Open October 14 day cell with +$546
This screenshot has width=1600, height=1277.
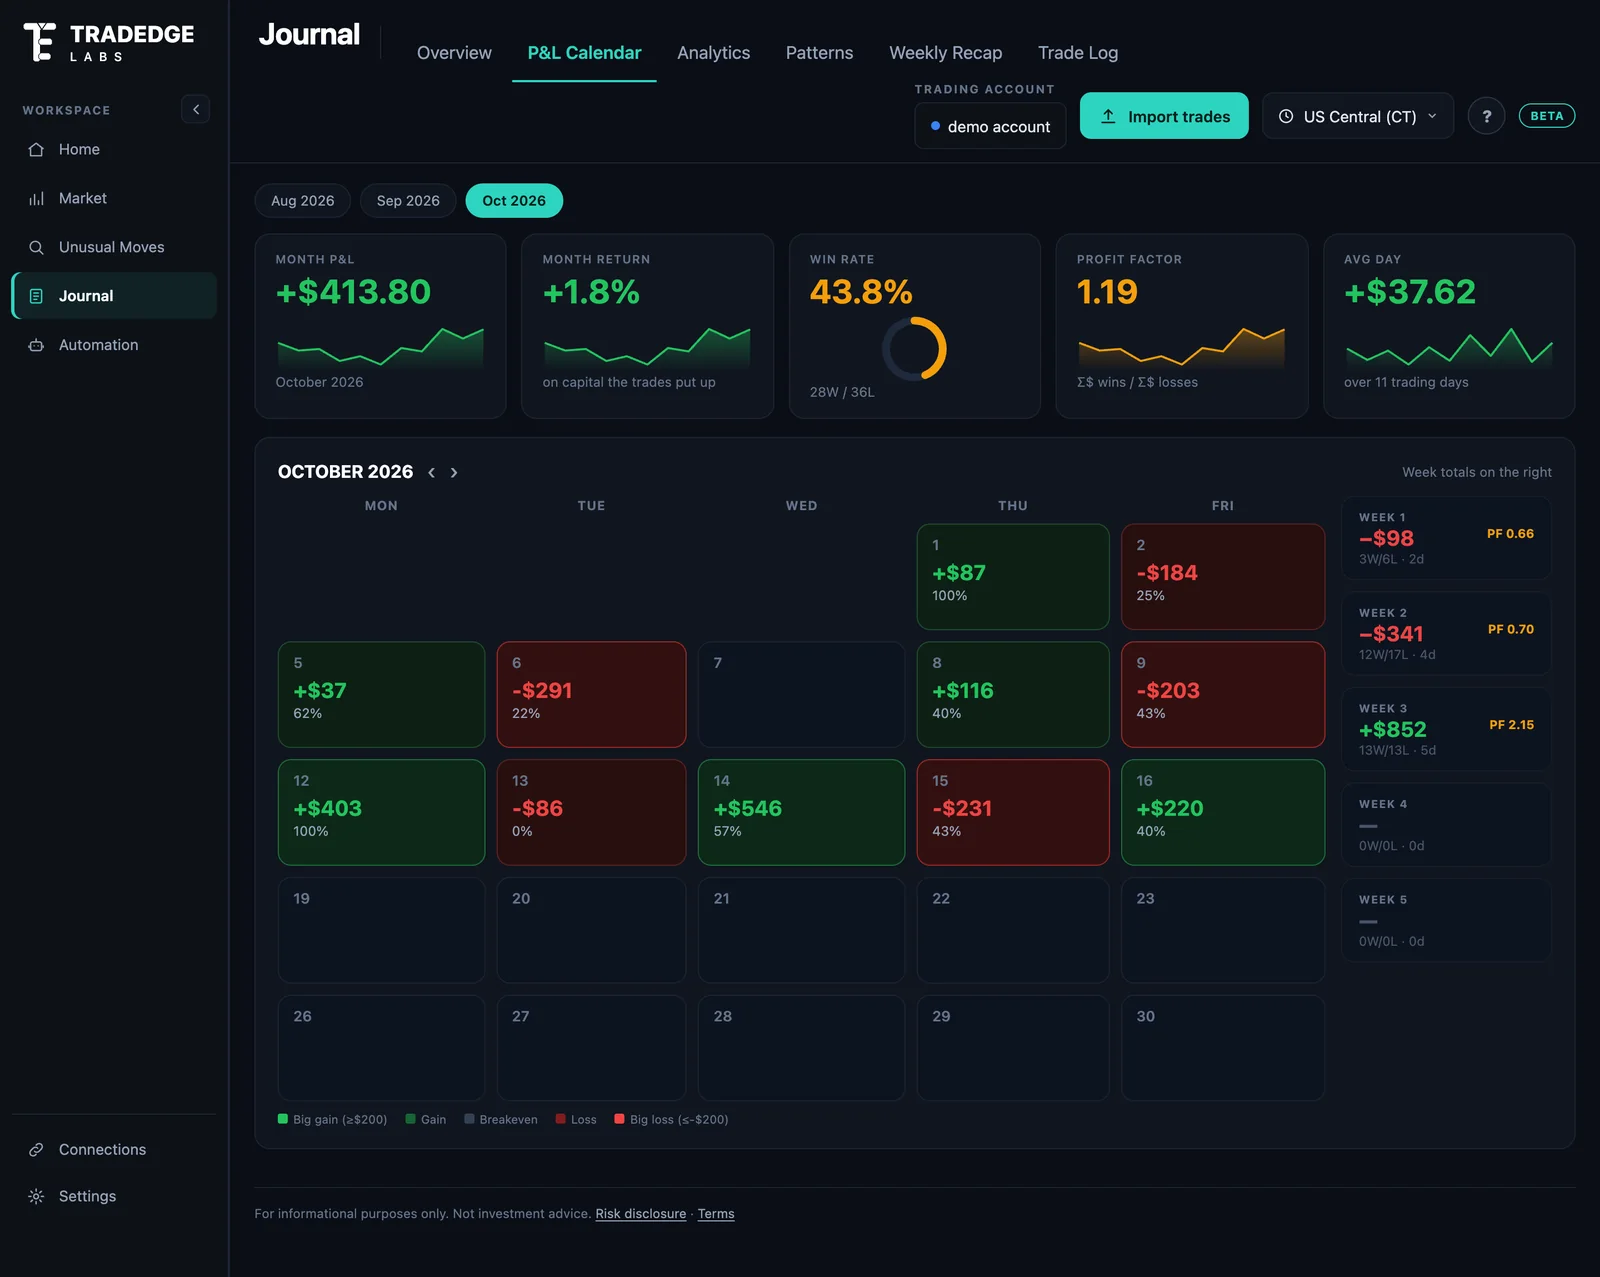pos(801,812)
